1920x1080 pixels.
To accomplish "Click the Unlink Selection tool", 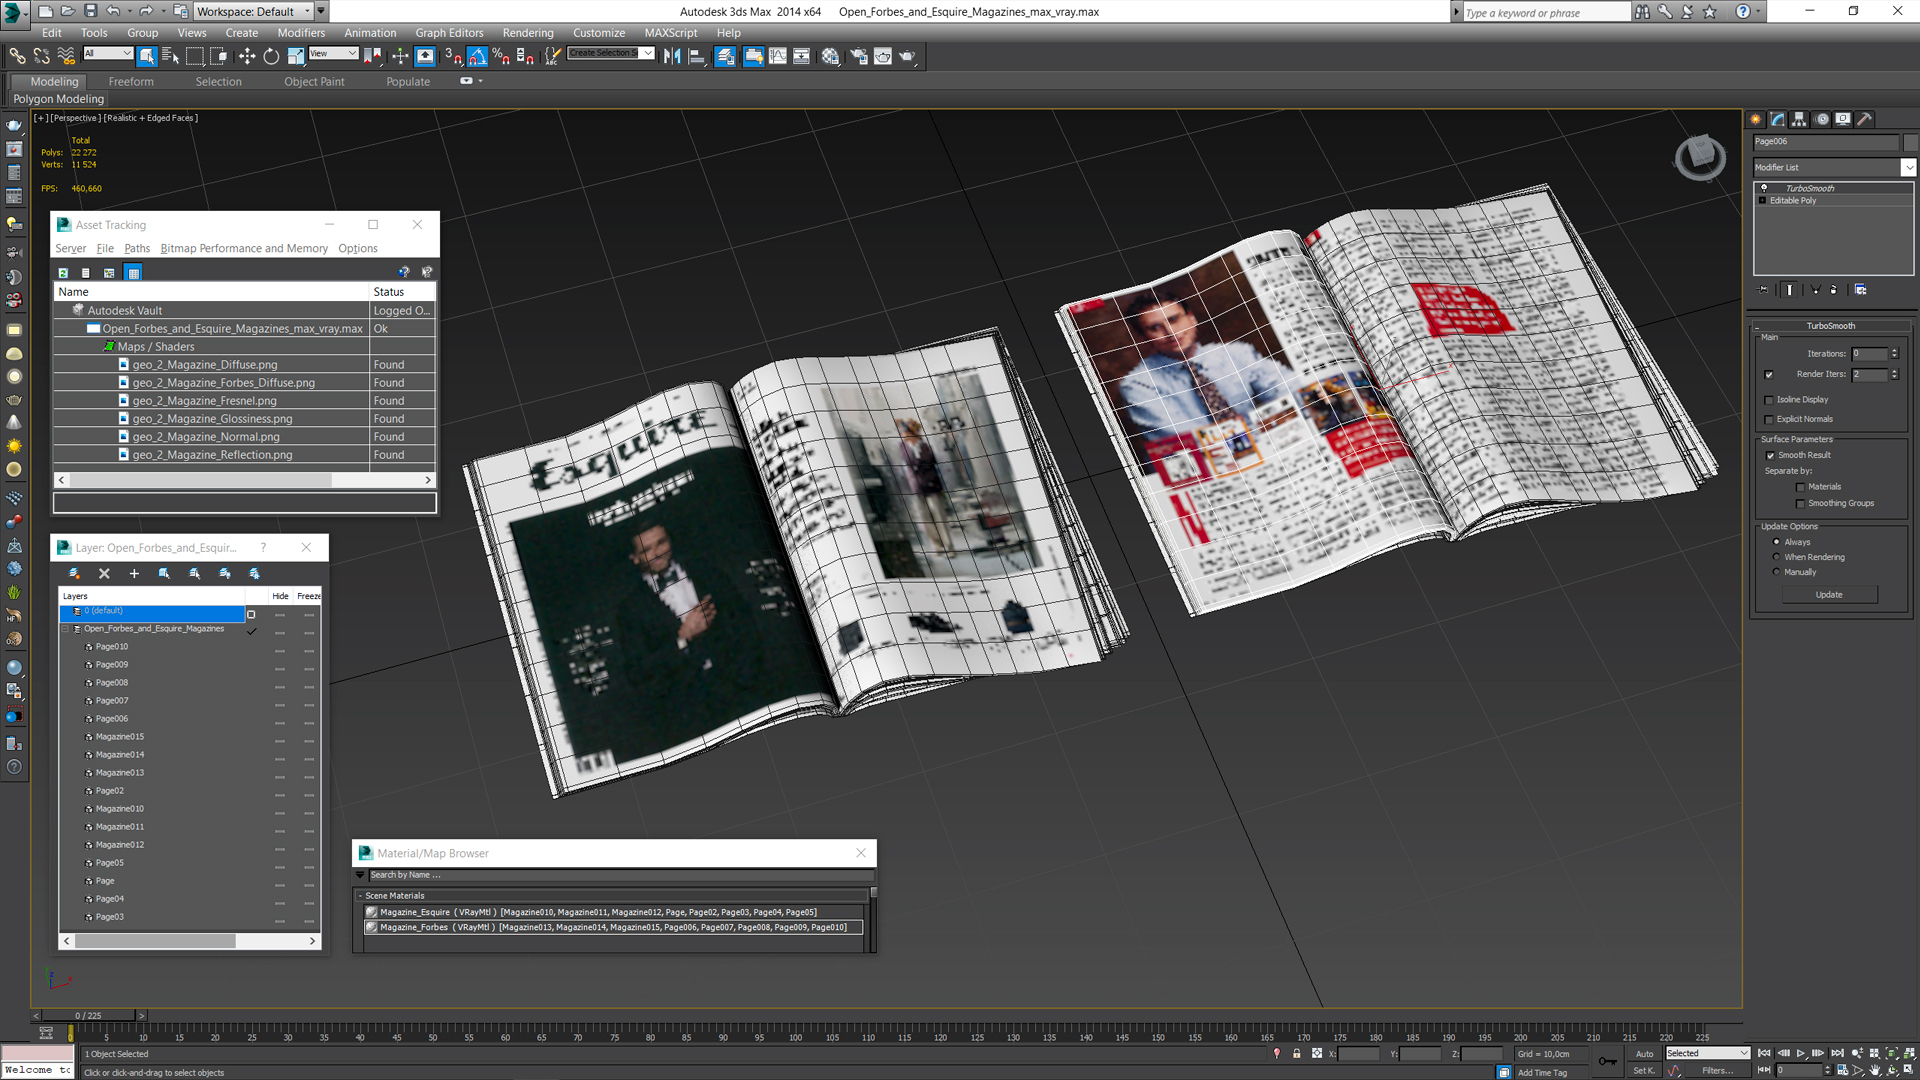I will click(x=41, y=56).
